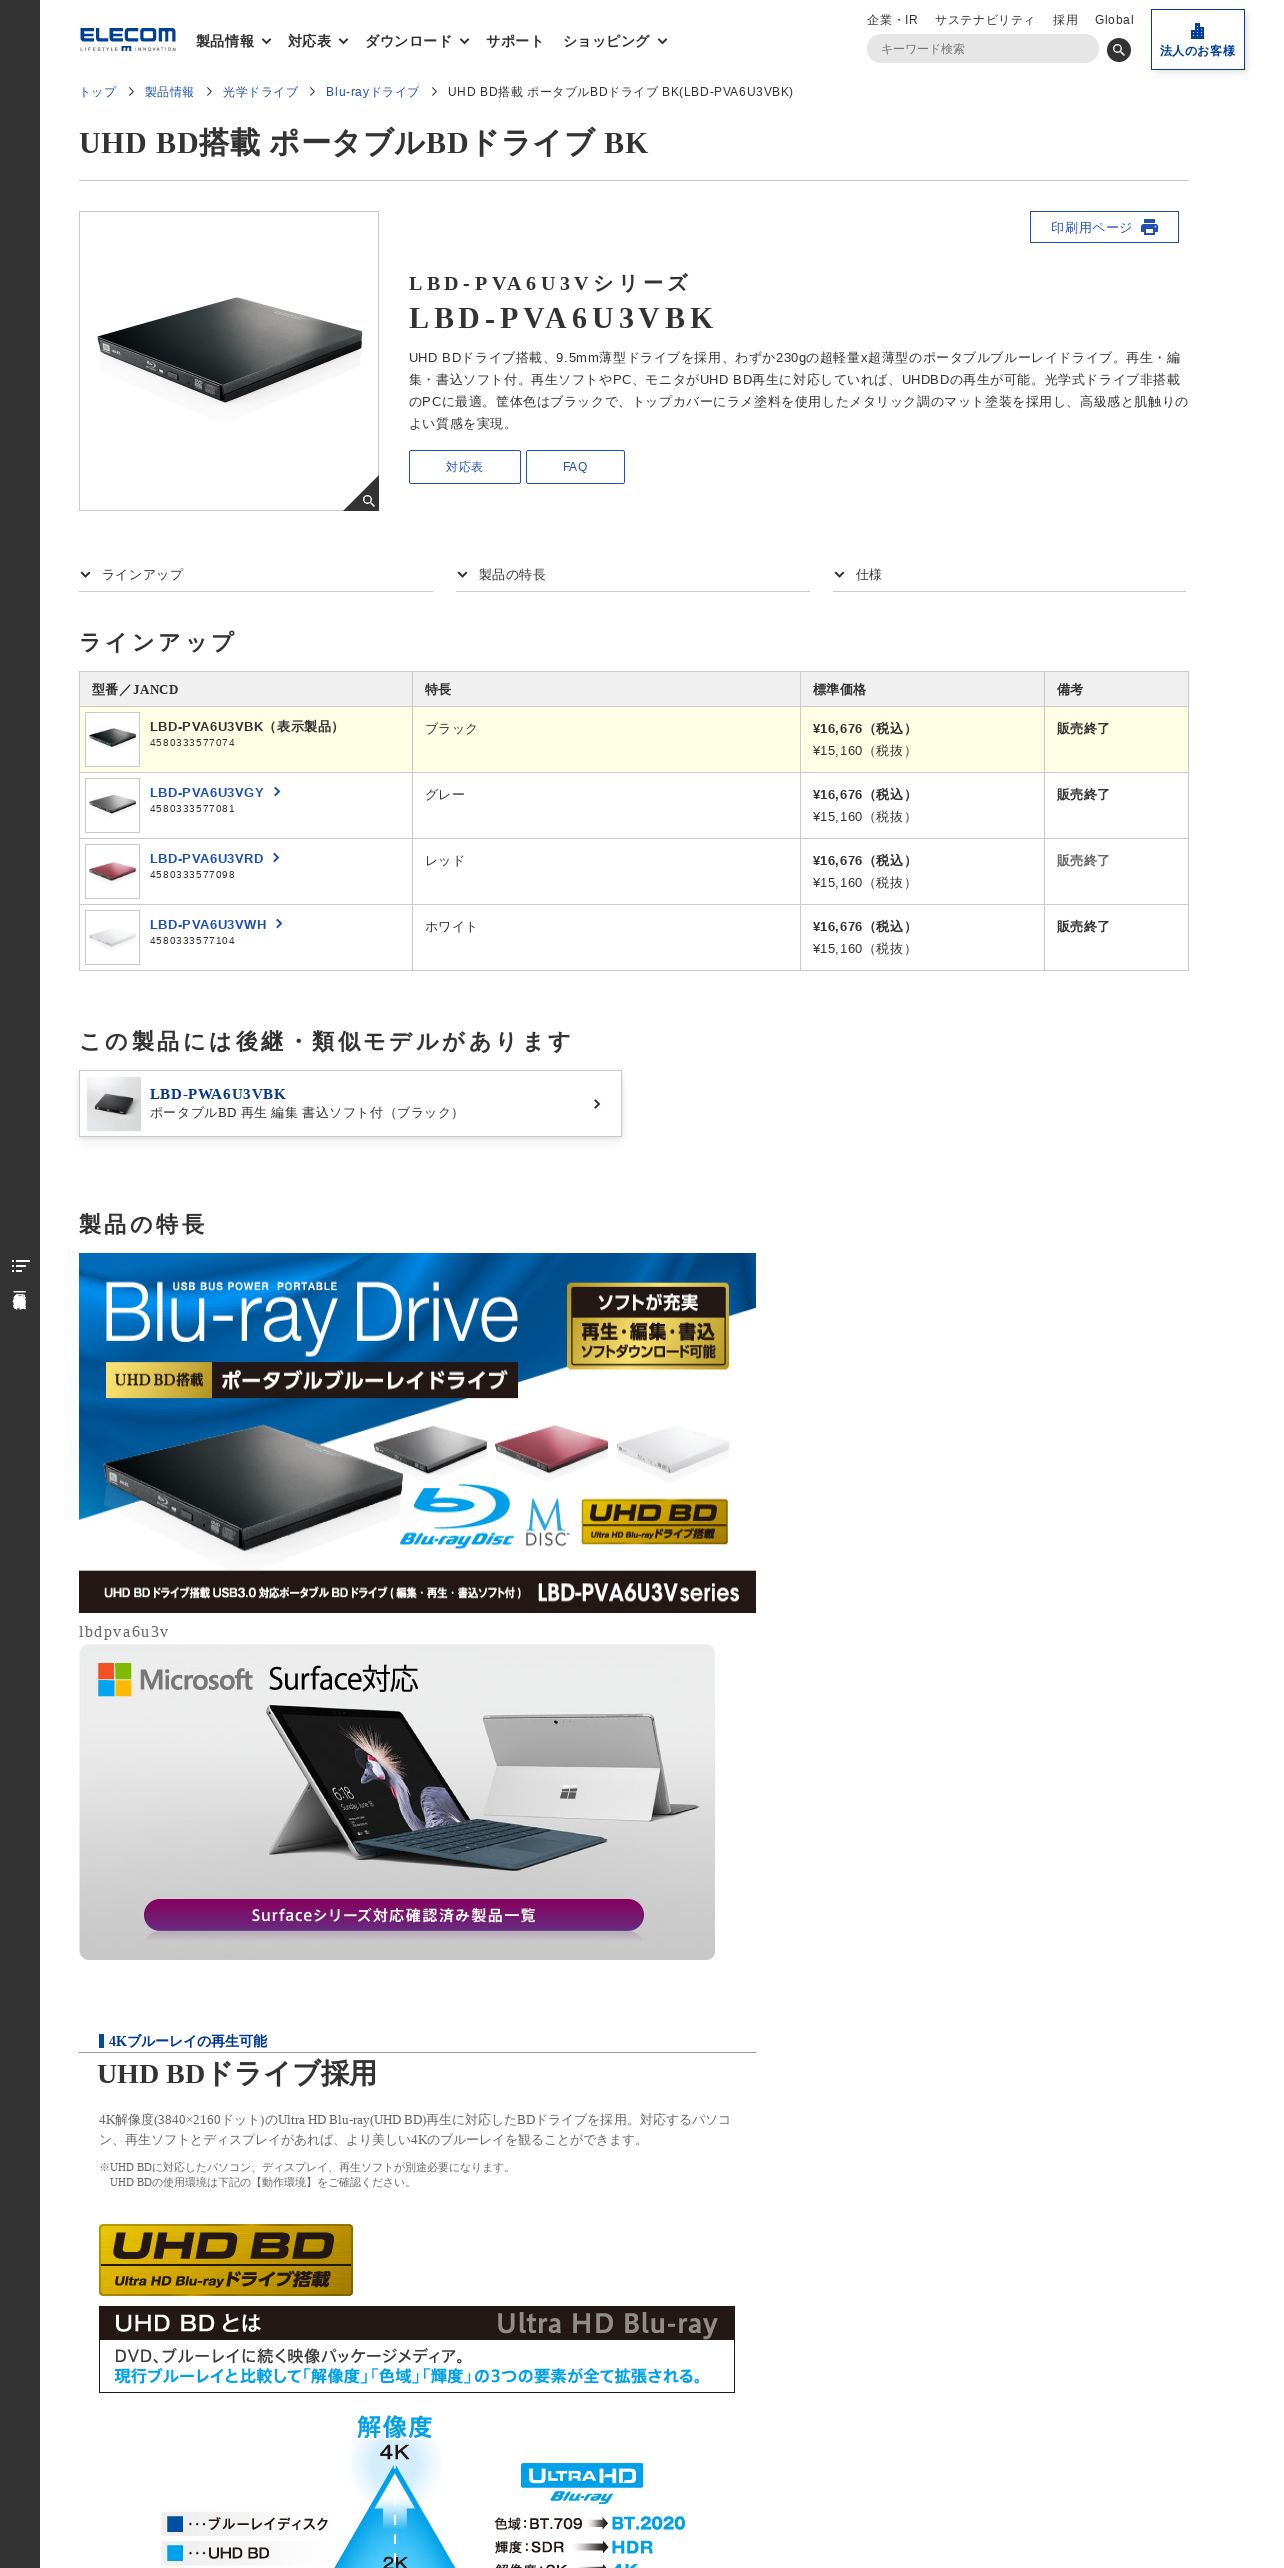1284x2568 pixels.
Task: Open the 法人のお客様 corporate customer button
Action: point(1197,40)
